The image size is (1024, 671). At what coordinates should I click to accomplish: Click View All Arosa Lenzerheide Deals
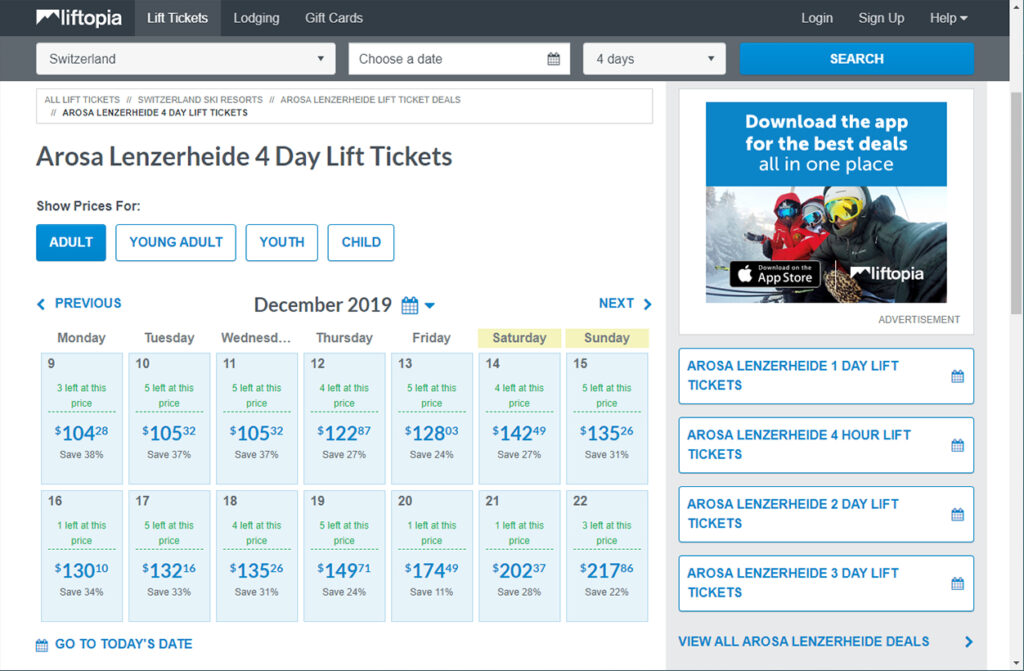pyautogui.click(x=803, y=642)
